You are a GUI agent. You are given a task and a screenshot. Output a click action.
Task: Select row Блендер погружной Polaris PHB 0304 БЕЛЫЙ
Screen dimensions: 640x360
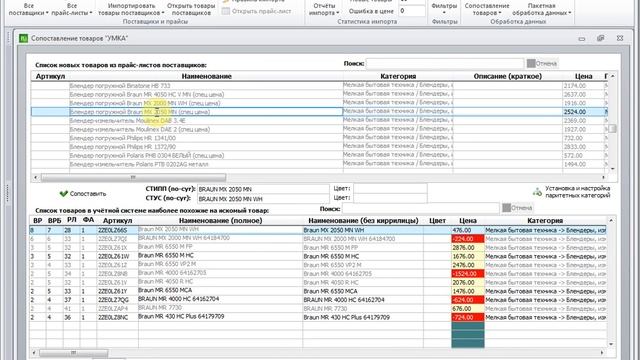pos(319,156)
